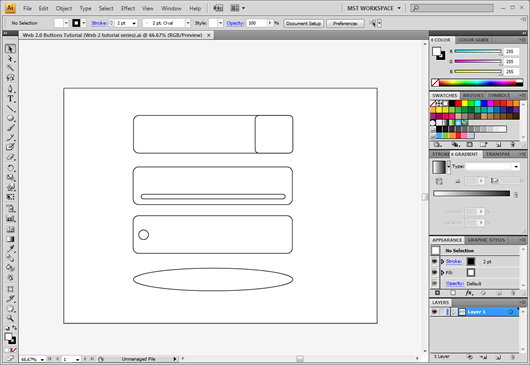
Task: Select the Line Segment tool
Action: pos(10,108)
